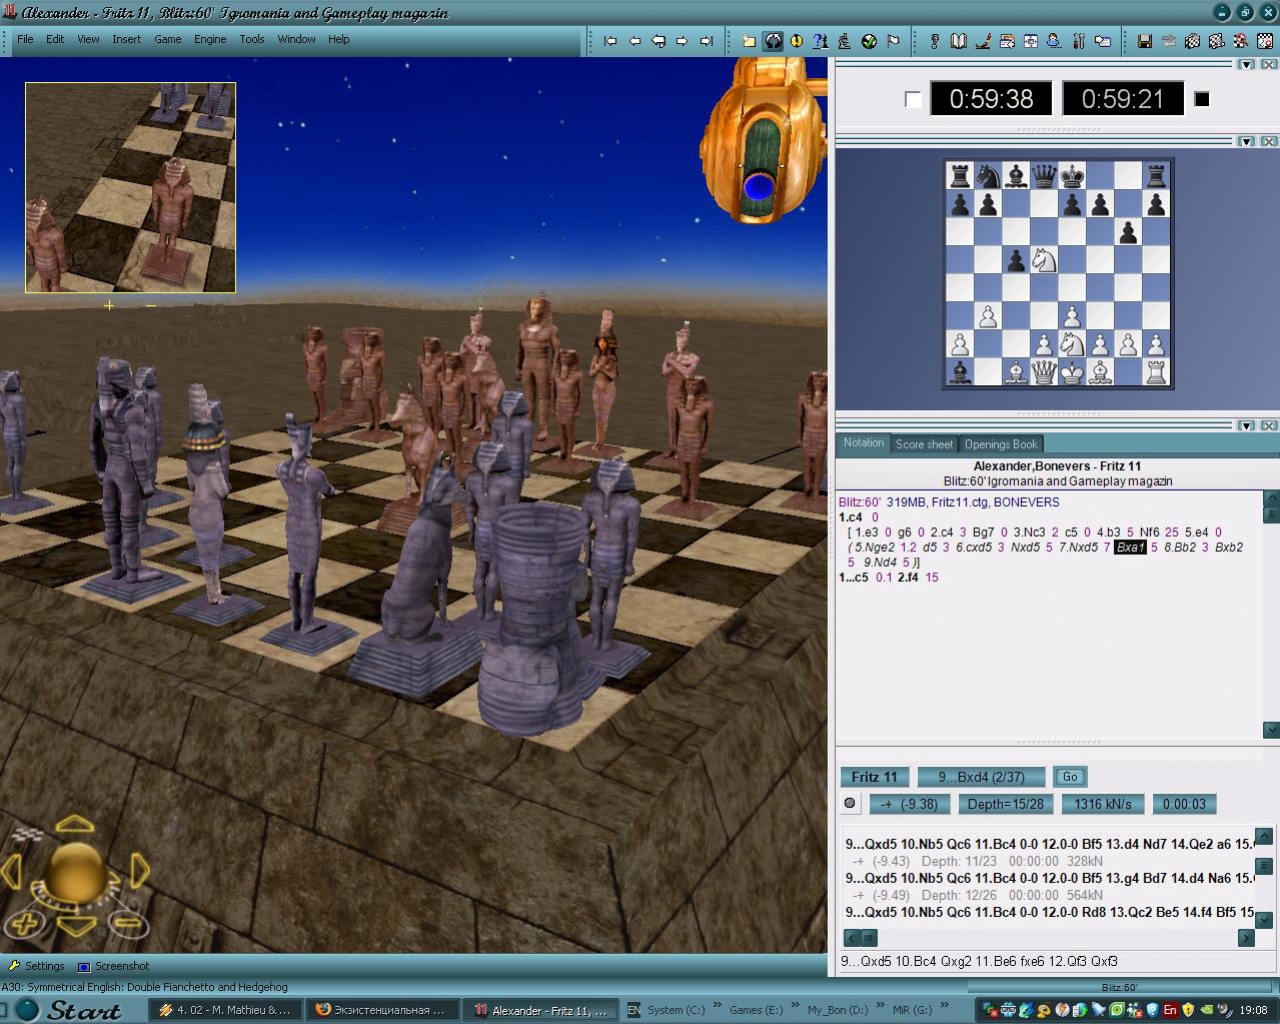Click the engine Go button
Viewport: 1280px width, 1024px height.
click(x=1070, y=777)
